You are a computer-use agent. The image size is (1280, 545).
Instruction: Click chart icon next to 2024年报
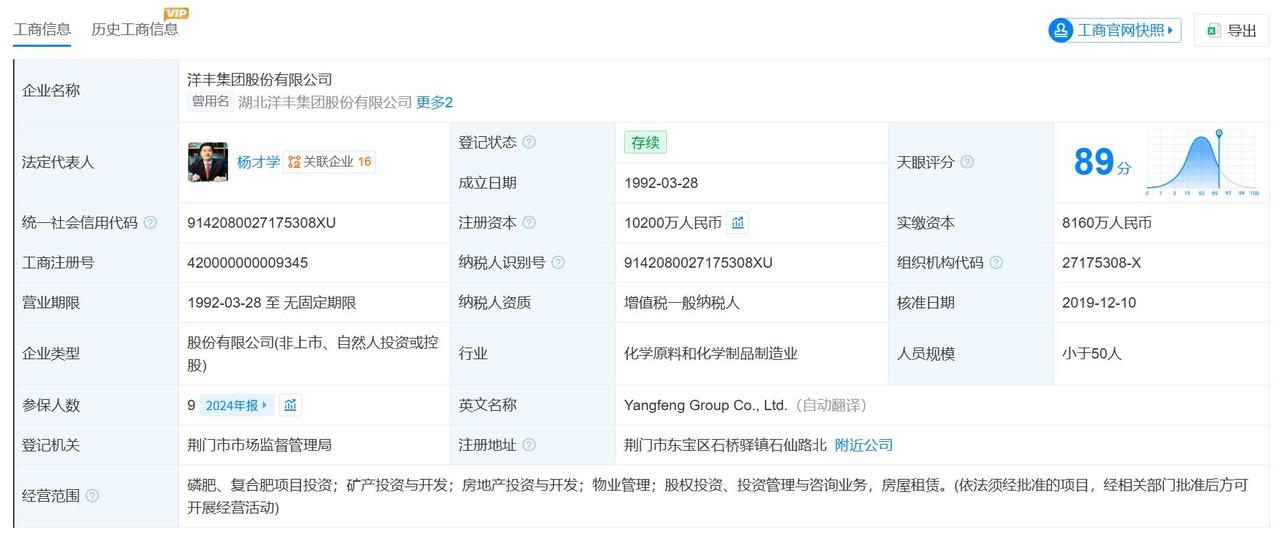(x=290, y=405)
